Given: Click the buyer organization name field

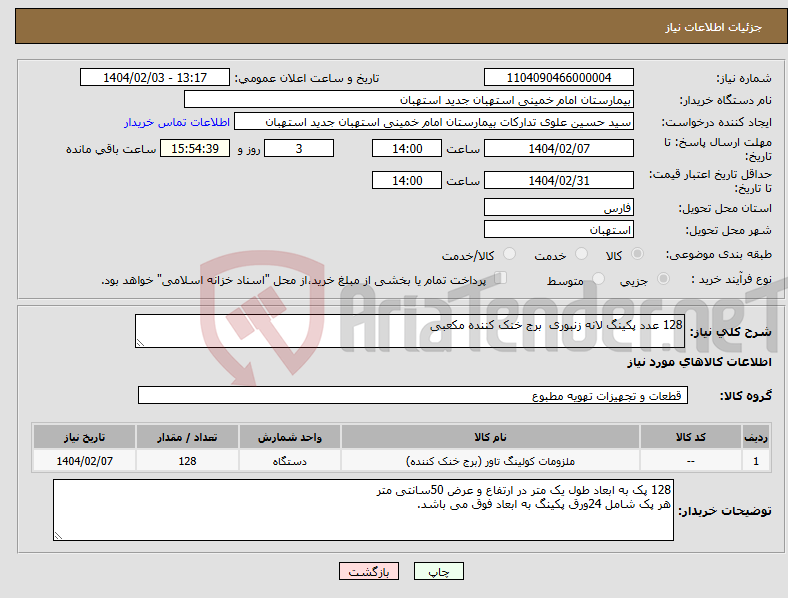Looking at the screenshot, I should (409, 99).
